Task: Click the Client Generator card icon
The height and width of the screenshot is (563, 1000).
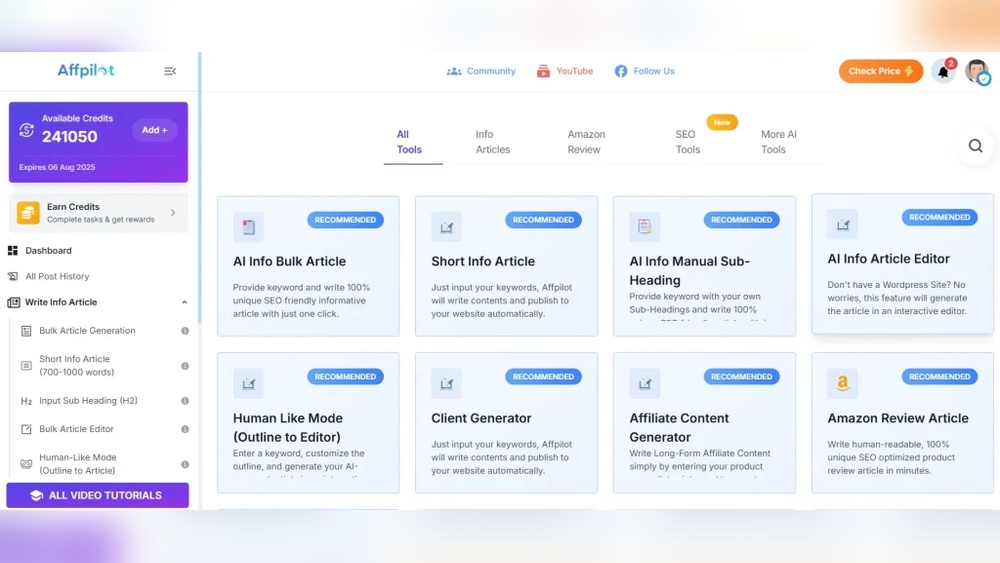Action: click(x=446, y=383)
